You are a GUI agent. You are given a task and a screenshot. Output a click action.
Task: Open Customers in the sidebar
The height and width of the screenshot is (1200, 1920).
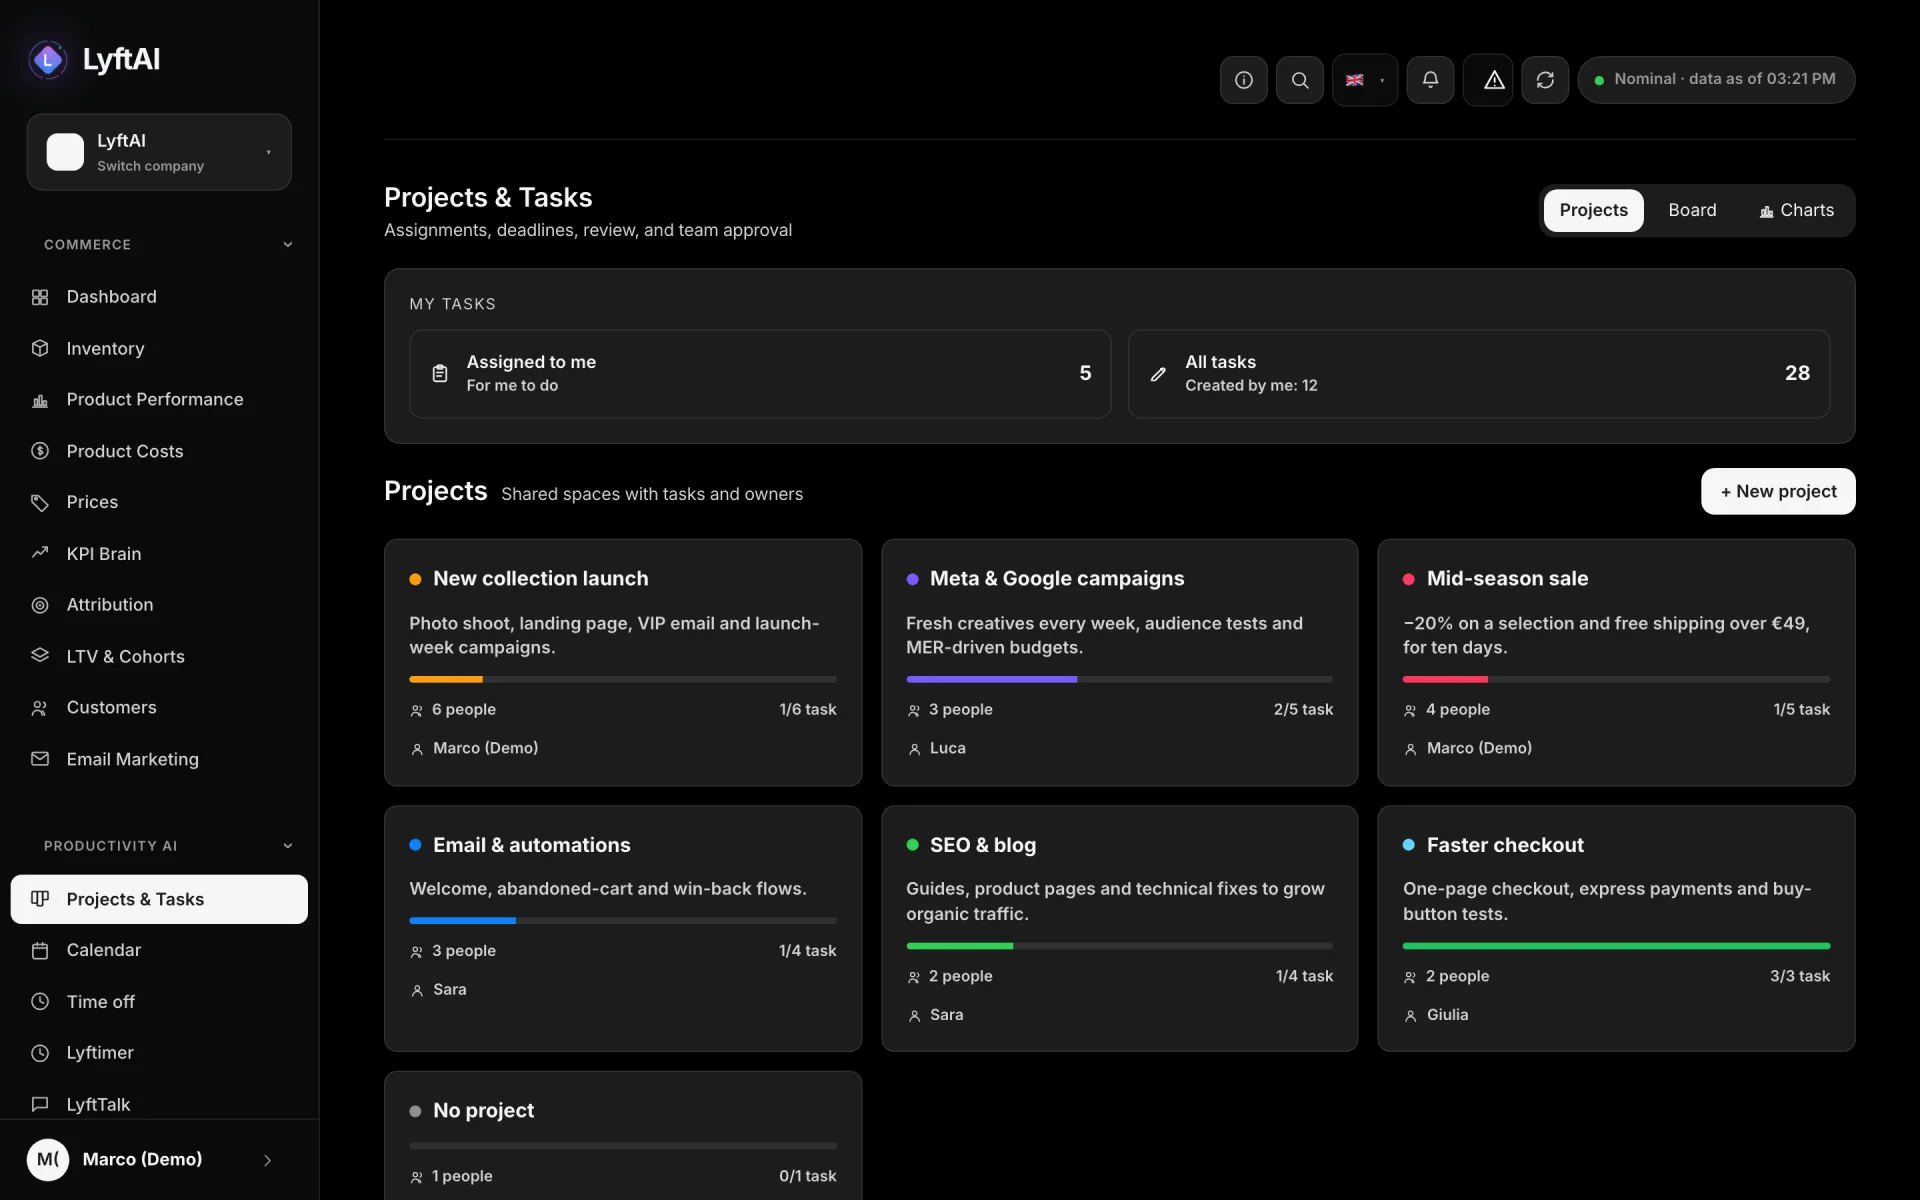pyautogui.click(x=159, y=708)
